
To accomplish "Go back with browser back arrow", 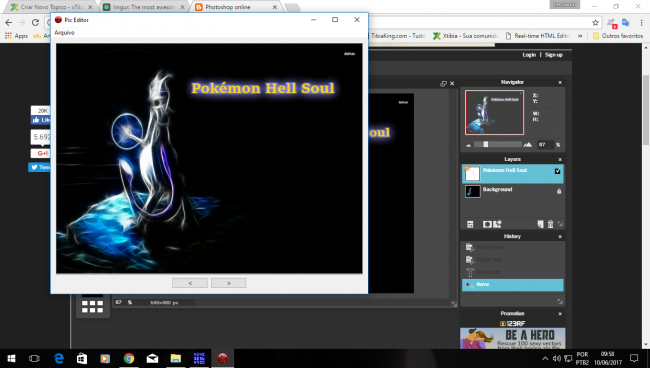I will coord(9,22).
